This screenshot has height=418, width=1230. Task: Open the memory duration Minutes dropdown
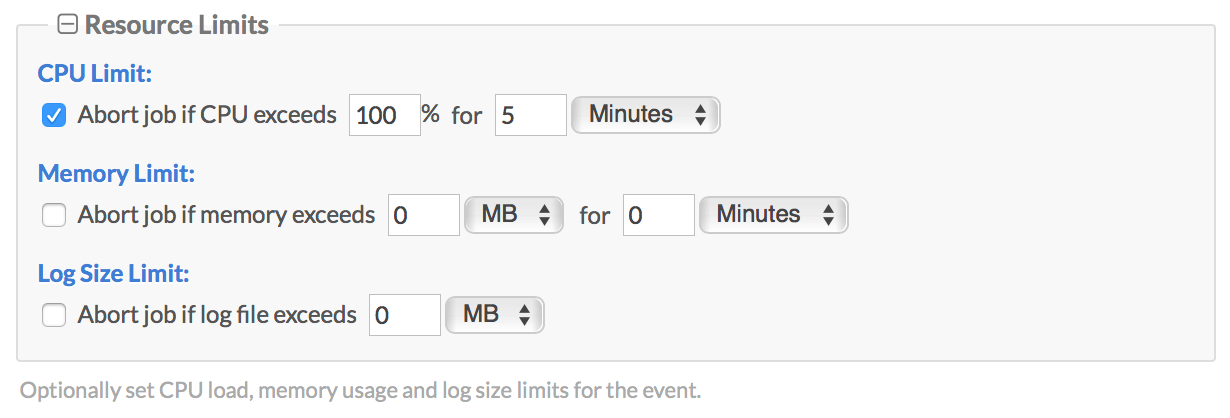pos(773,215)
